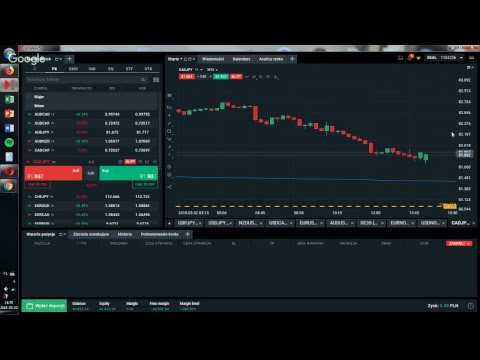
Task: Click the green deposit button
Action: click(44, 306)
